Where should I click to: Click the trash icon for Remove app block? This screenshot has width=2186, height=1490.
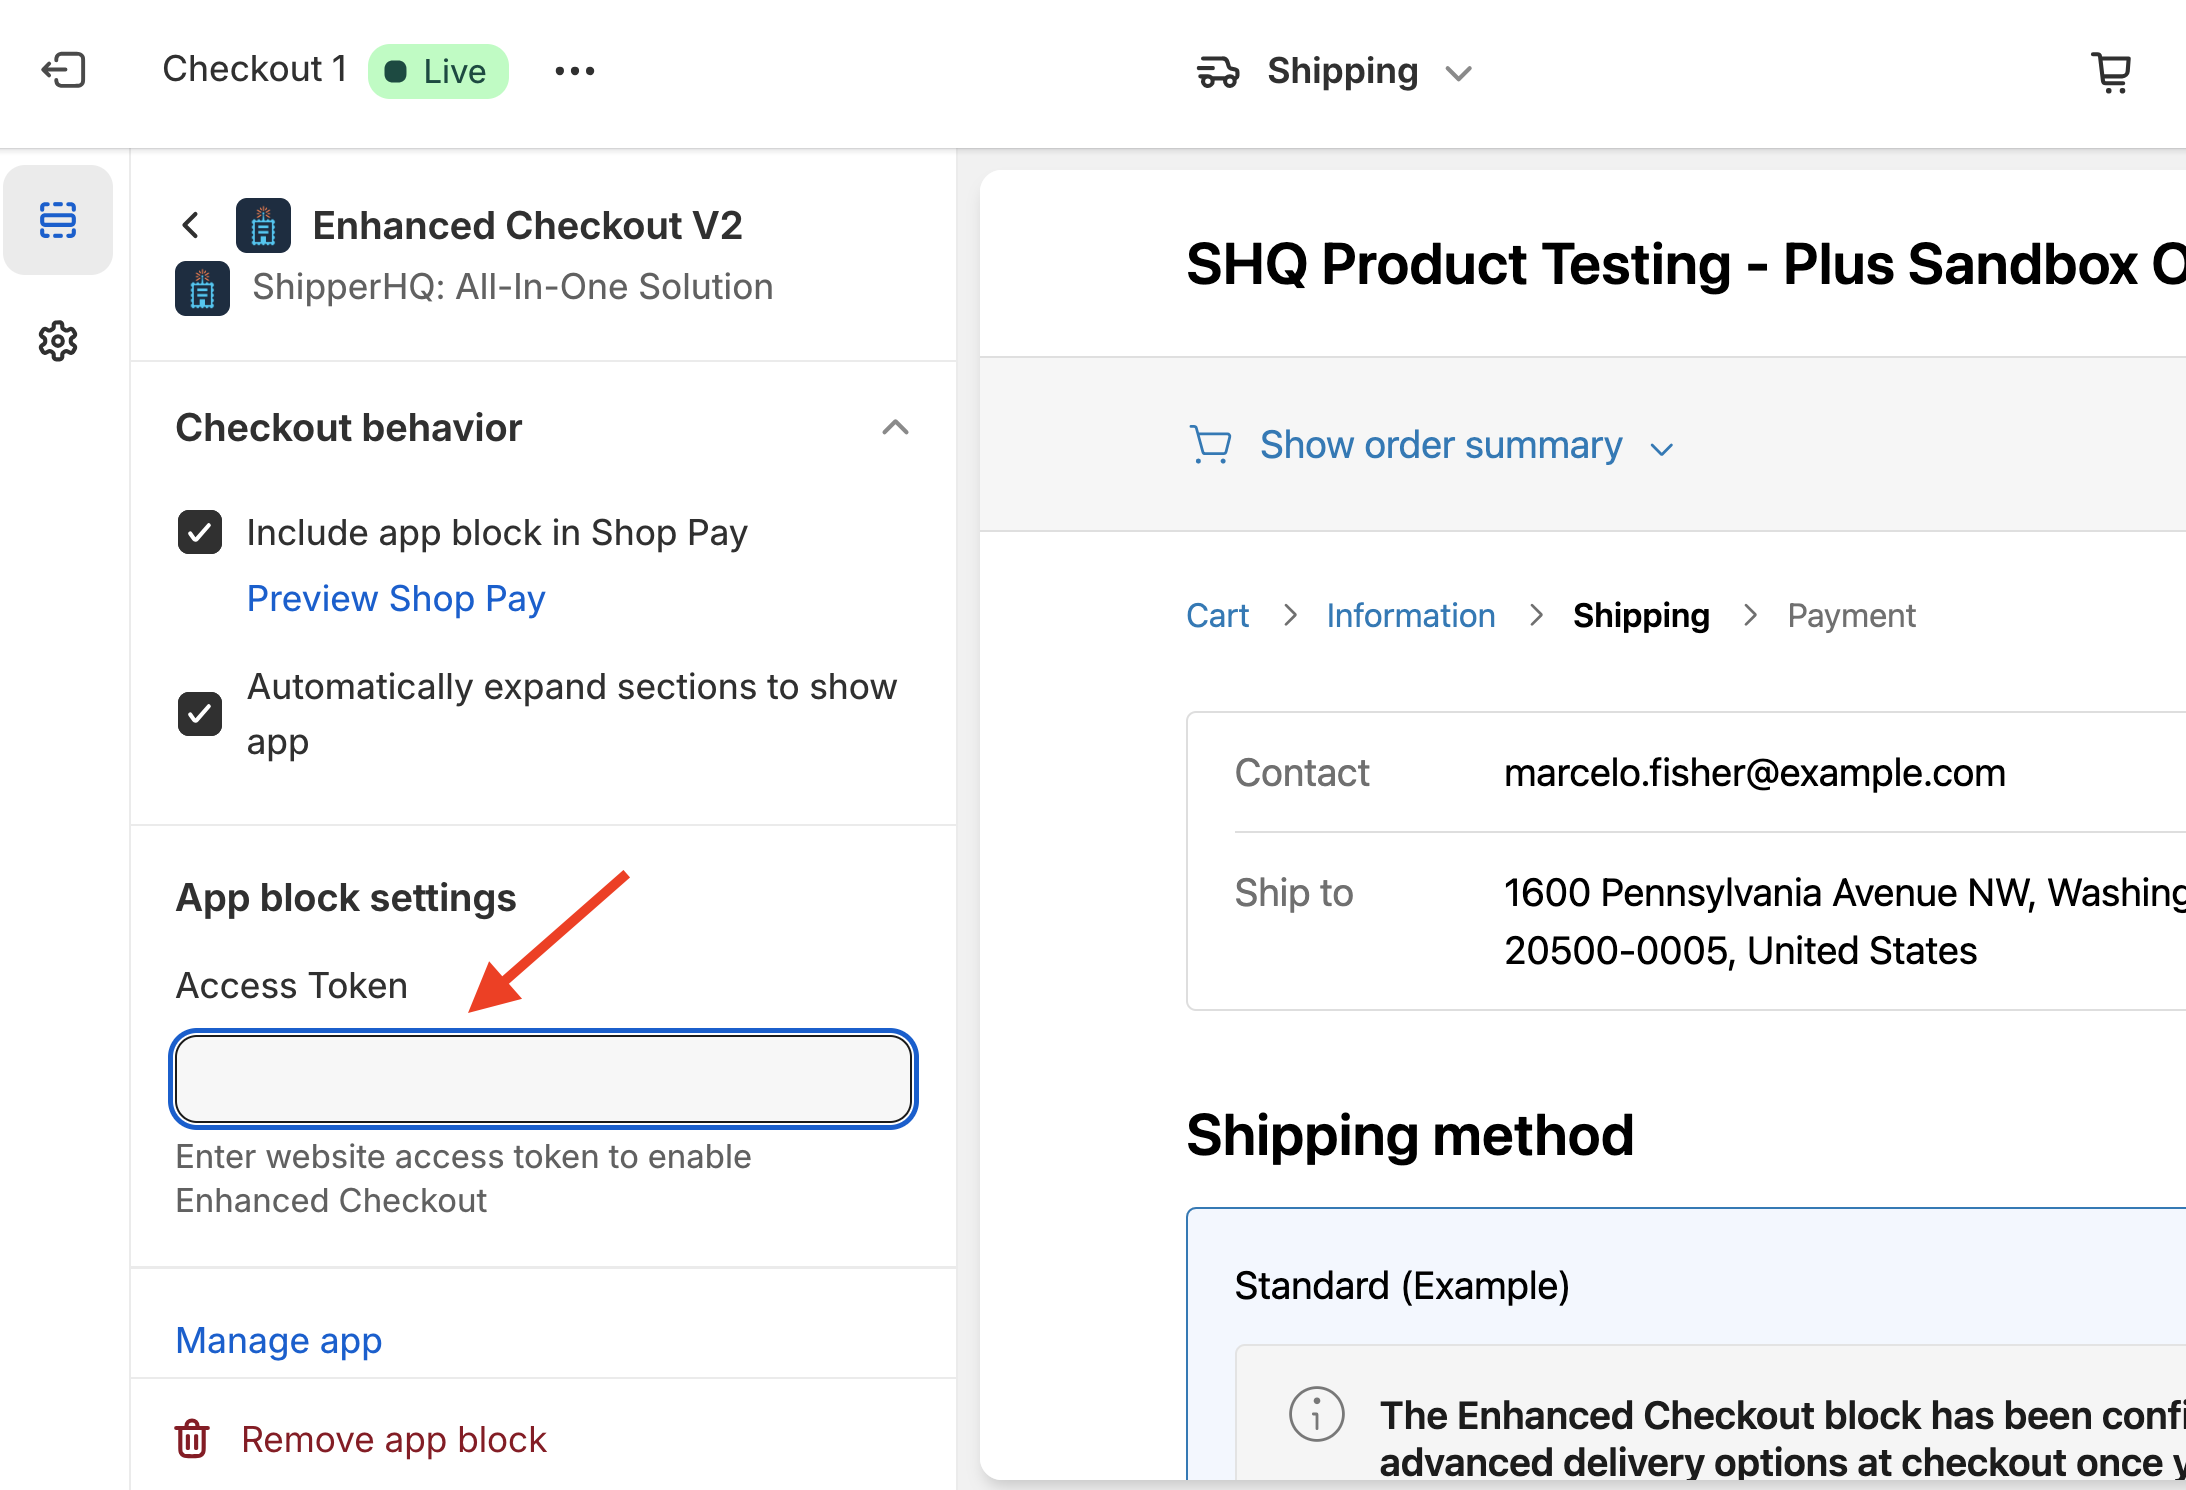[x=192, y=1439]
